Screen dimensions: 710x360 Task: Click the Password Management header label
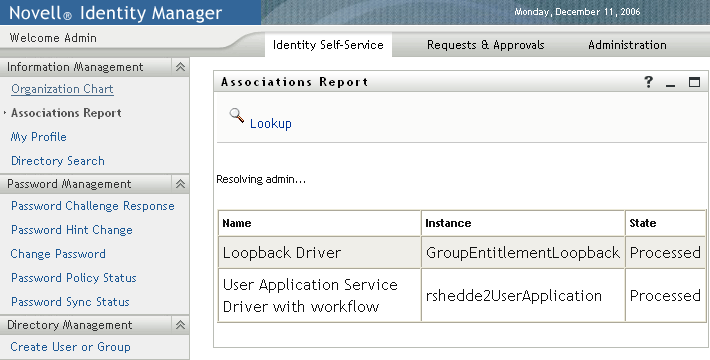point(69,184)
